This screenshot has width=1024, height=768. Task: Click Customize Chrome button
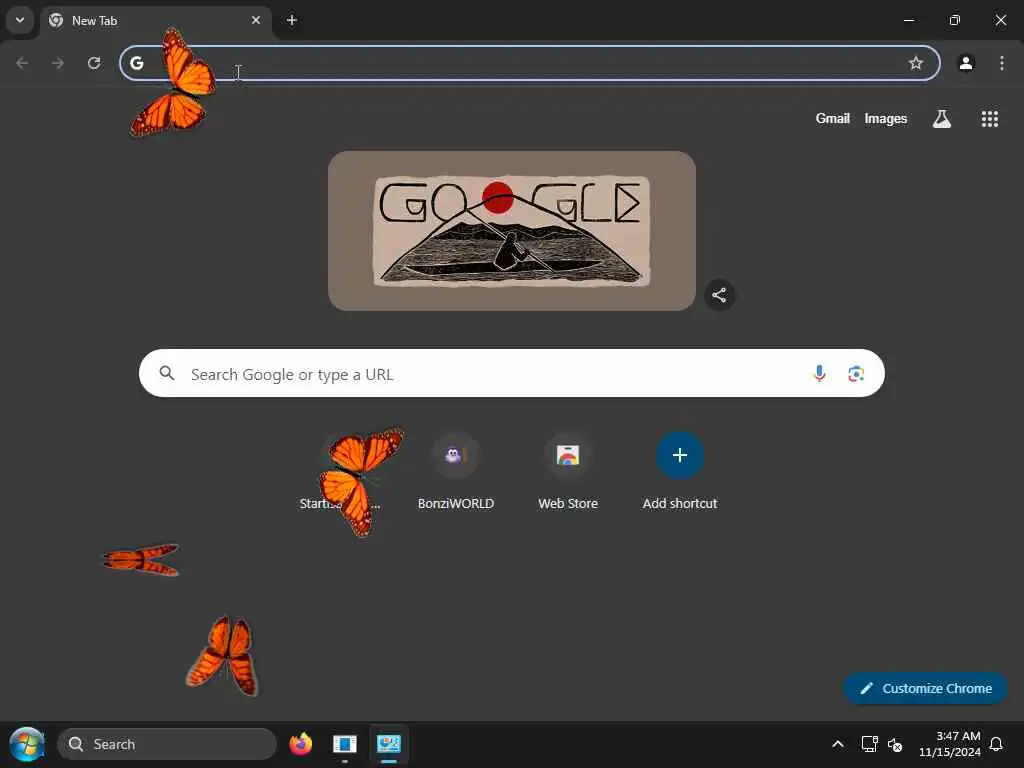(x=925, y=688)
